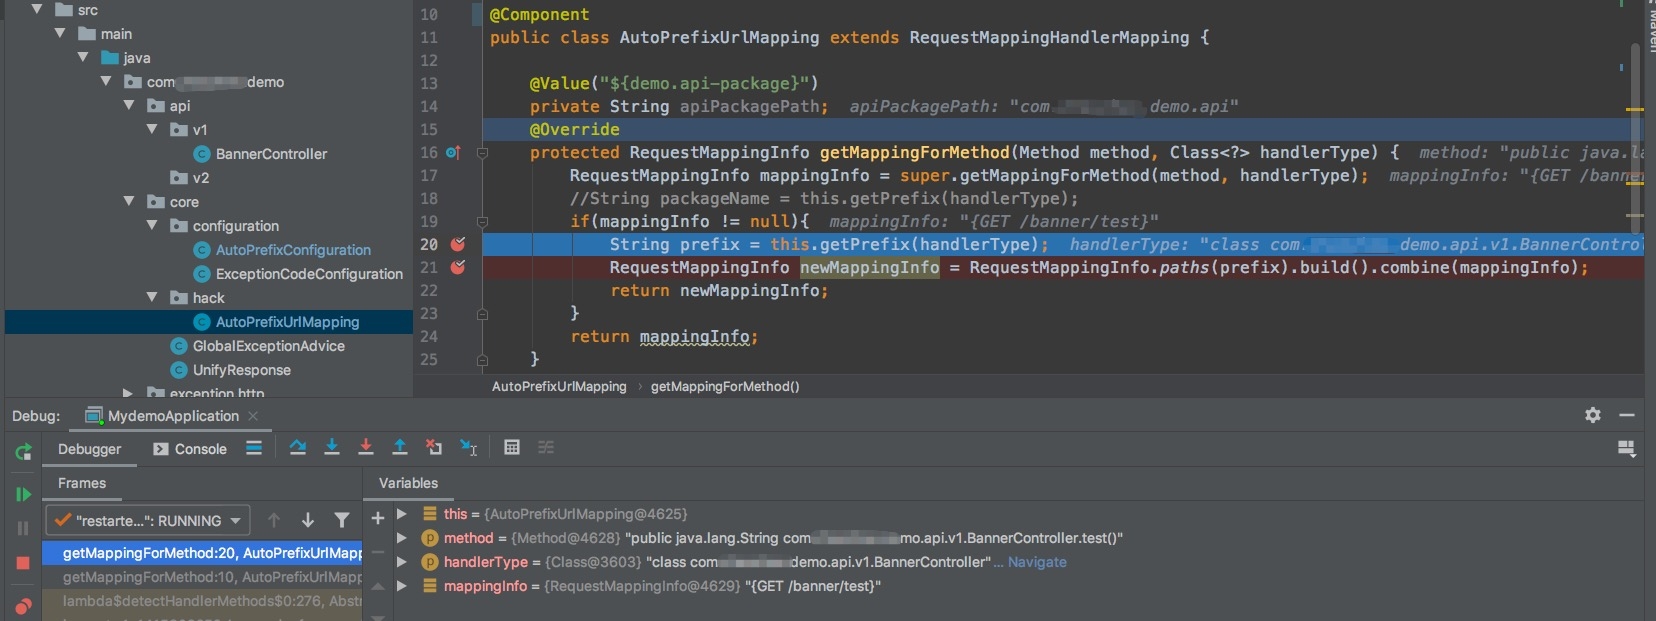Collapse the hack package
Screen dimensions: 1656x621
(x=152, y=297)
